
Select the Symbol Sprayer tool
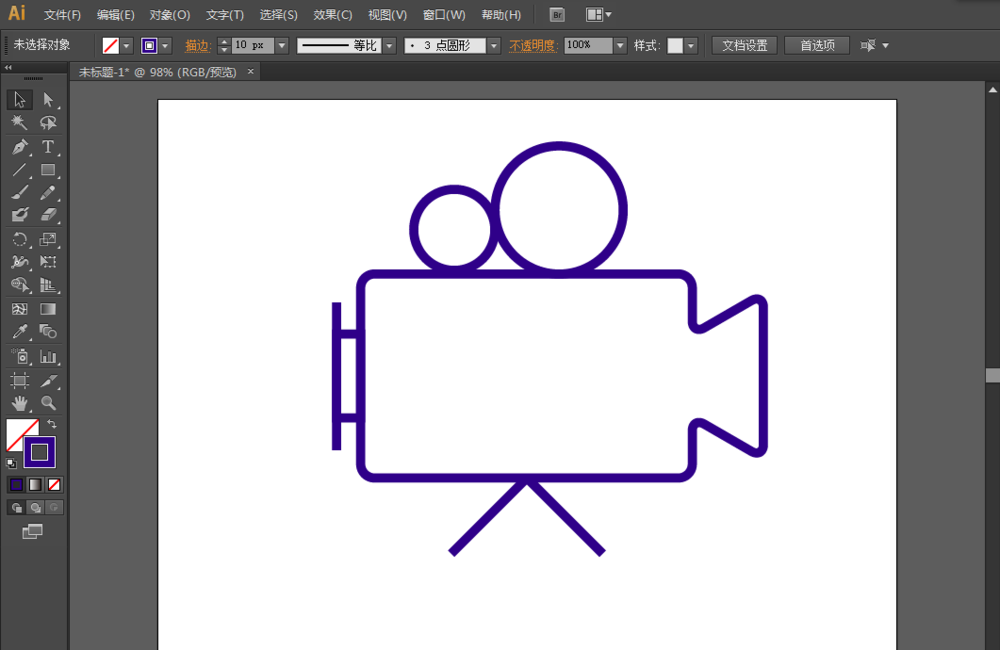tap(19, 357)
